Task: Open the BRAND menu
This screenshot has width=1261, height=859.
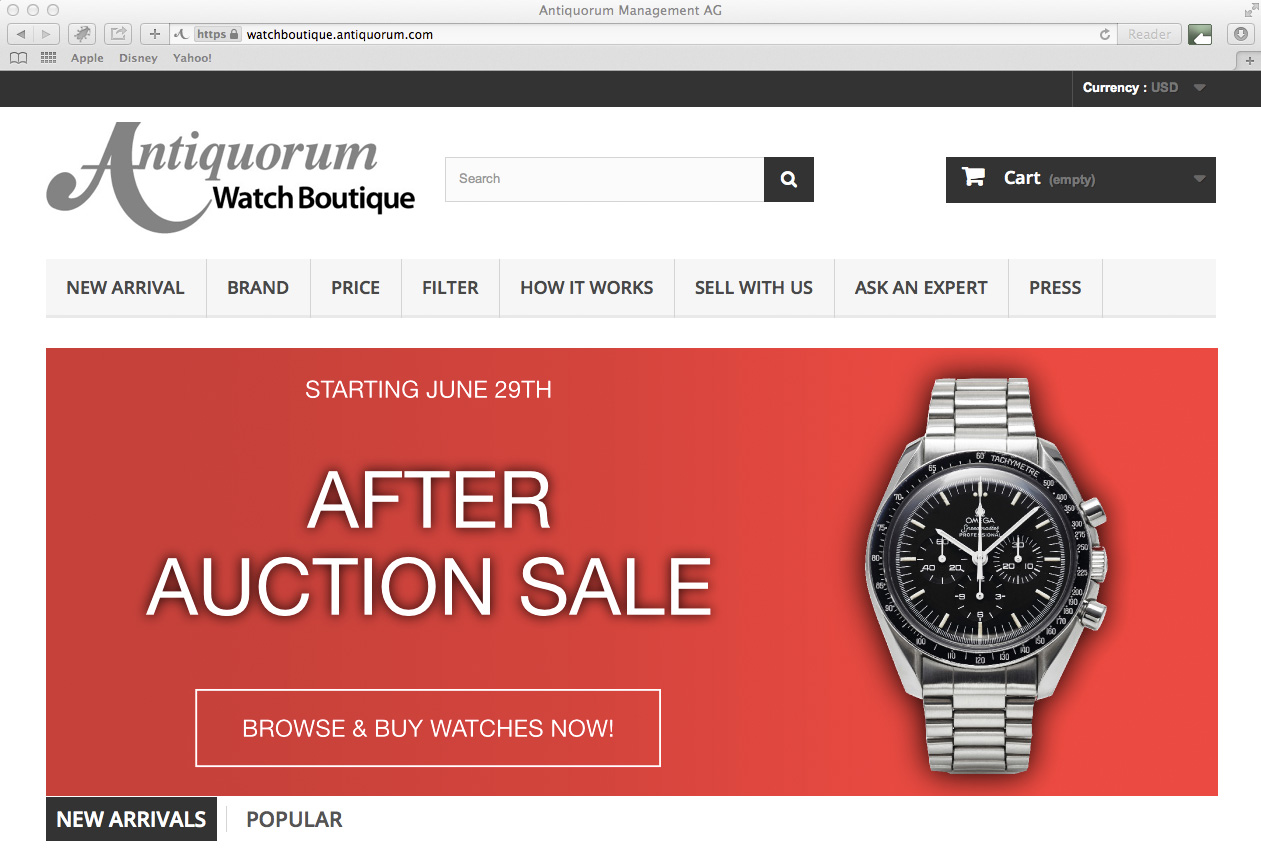Action: pos(258,288)
